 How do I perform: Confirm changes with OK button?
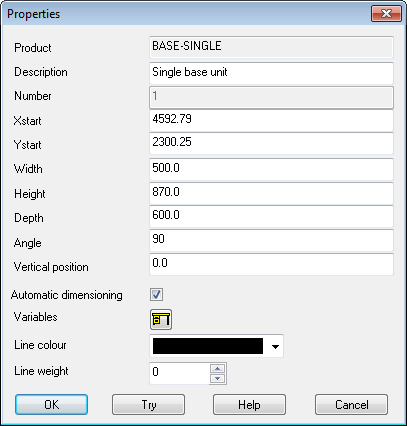51,405
